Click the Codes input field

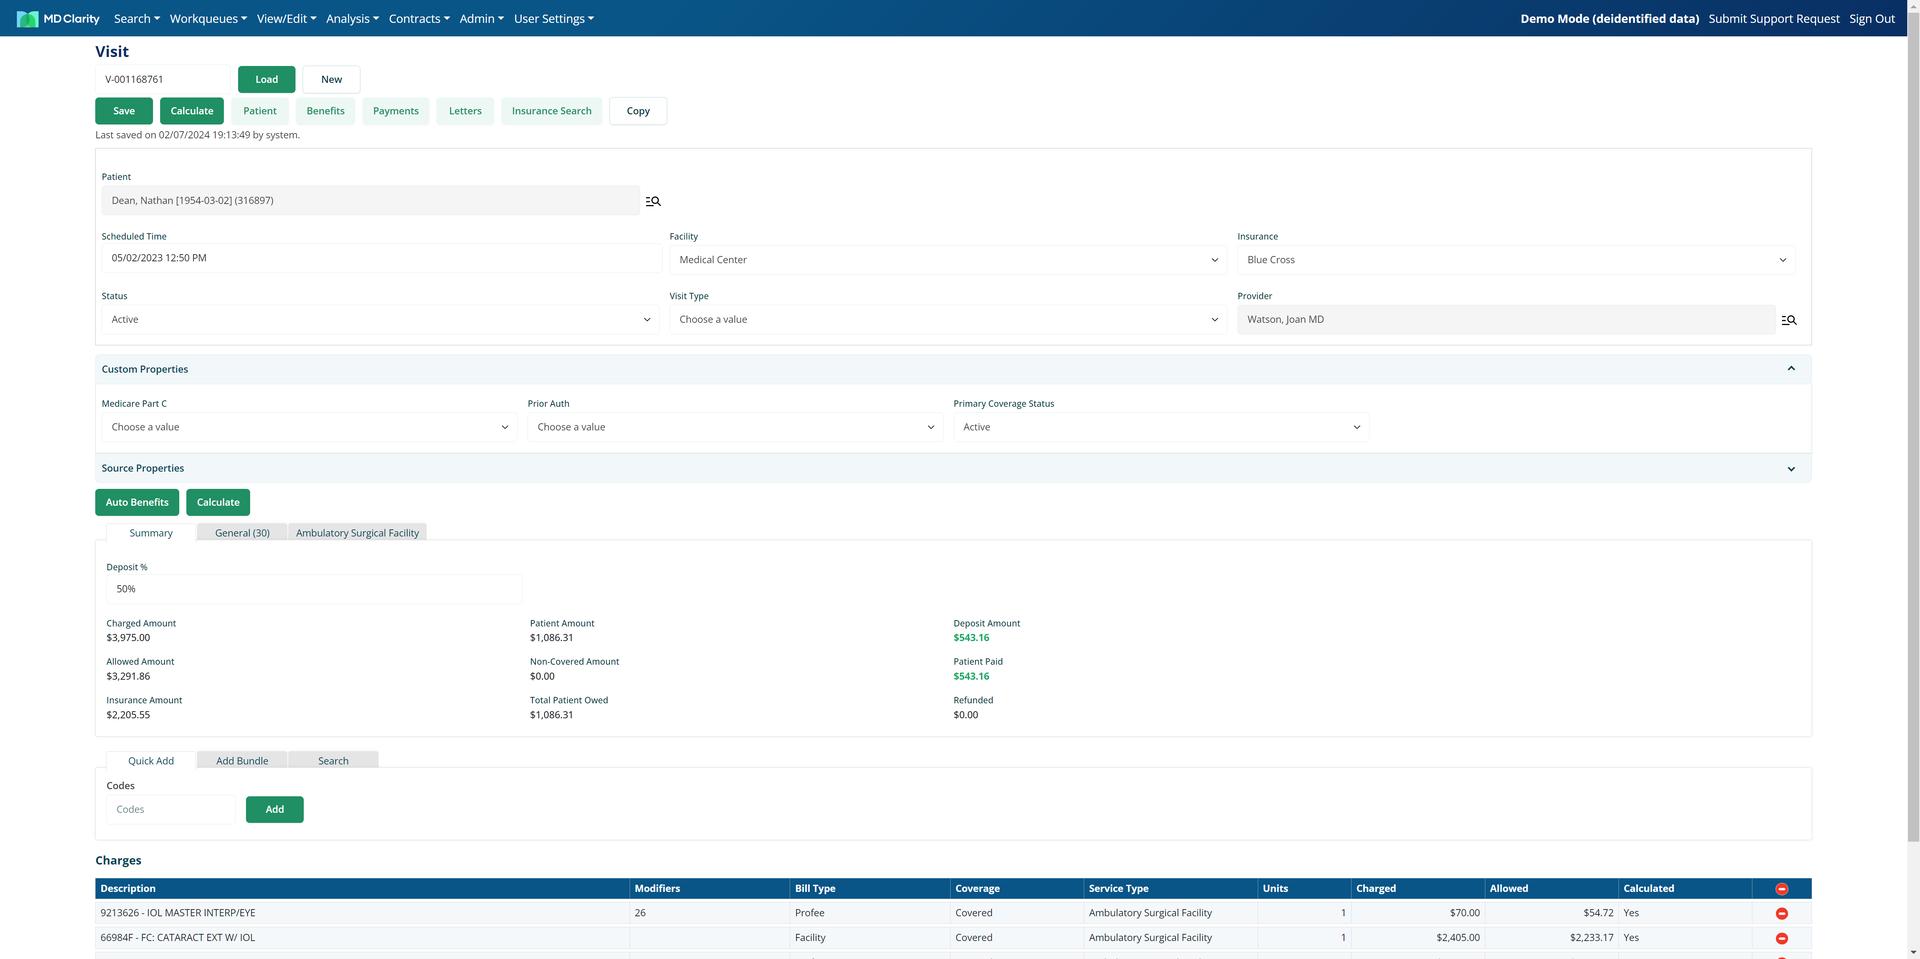(x=171, y=810)
